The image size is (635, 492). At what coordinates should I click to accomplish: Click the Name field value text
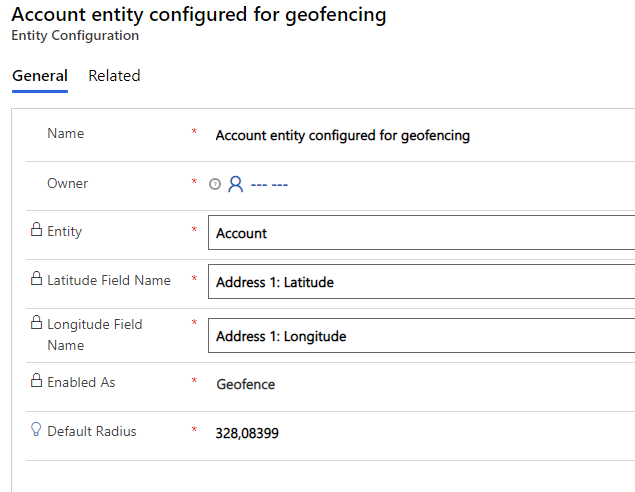(x=343, y=135)
